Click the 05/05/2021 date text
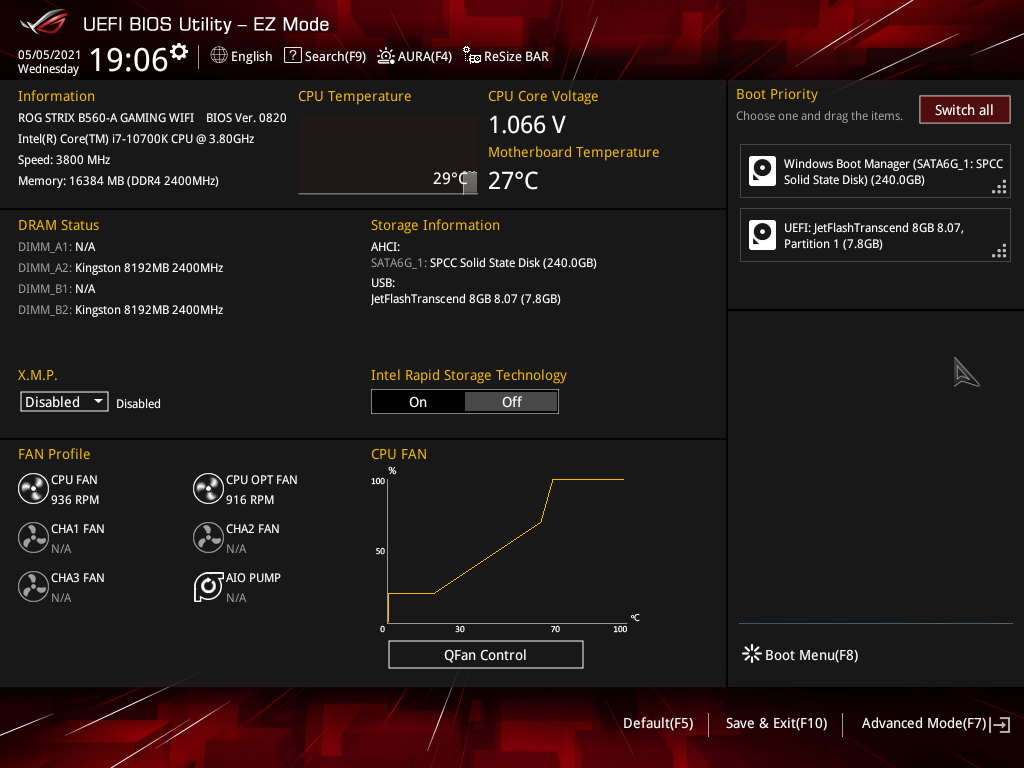Viewport: 1024px width, 768px height. pos(50,54)
